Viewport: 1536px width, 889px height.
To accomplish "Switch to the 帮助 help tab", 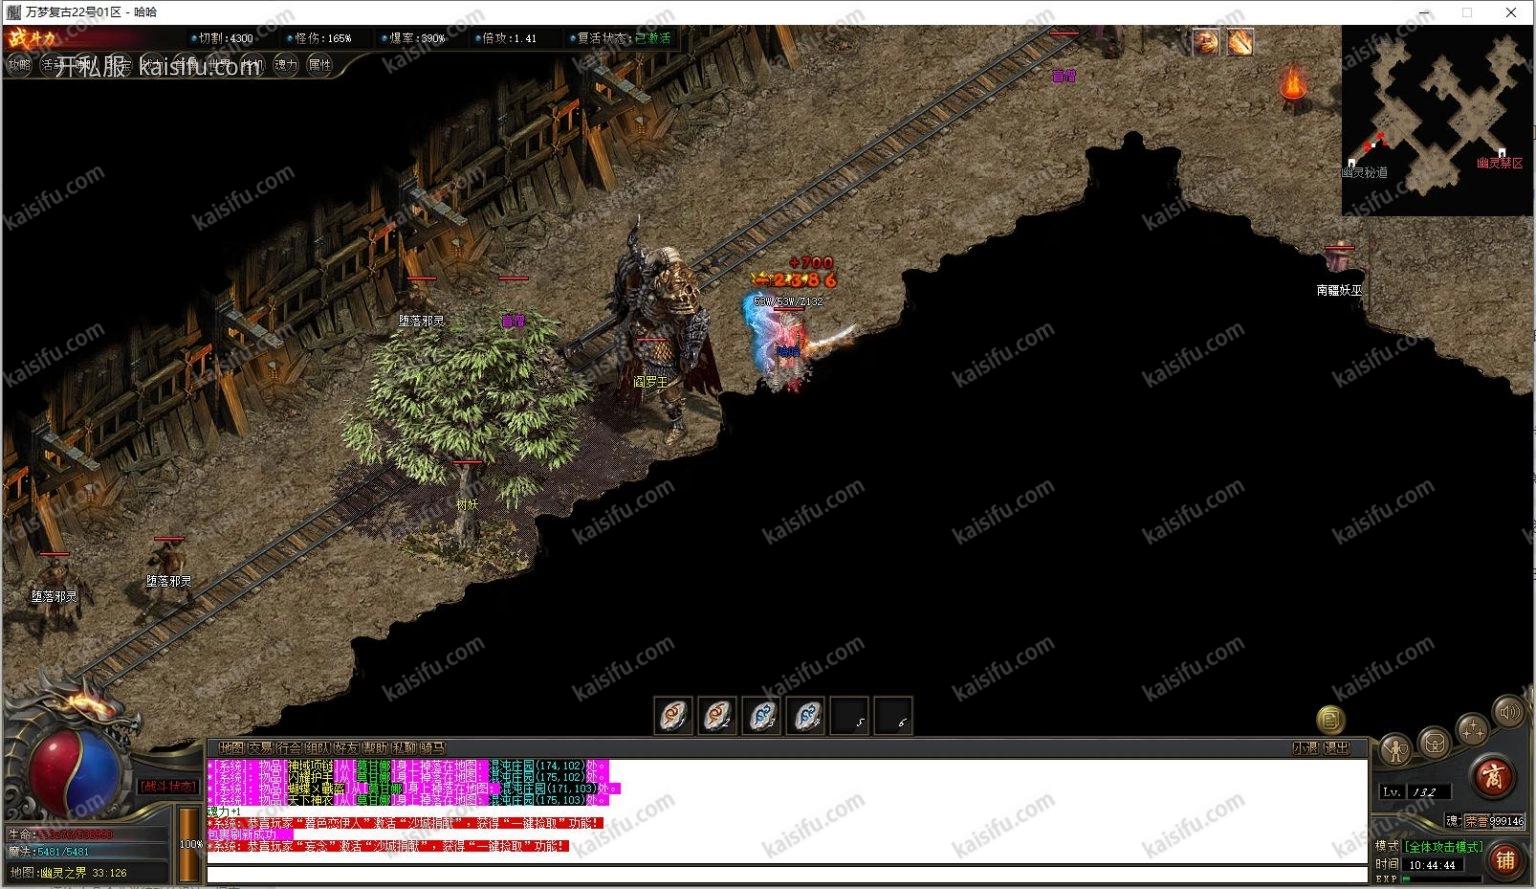I will 376,748.
